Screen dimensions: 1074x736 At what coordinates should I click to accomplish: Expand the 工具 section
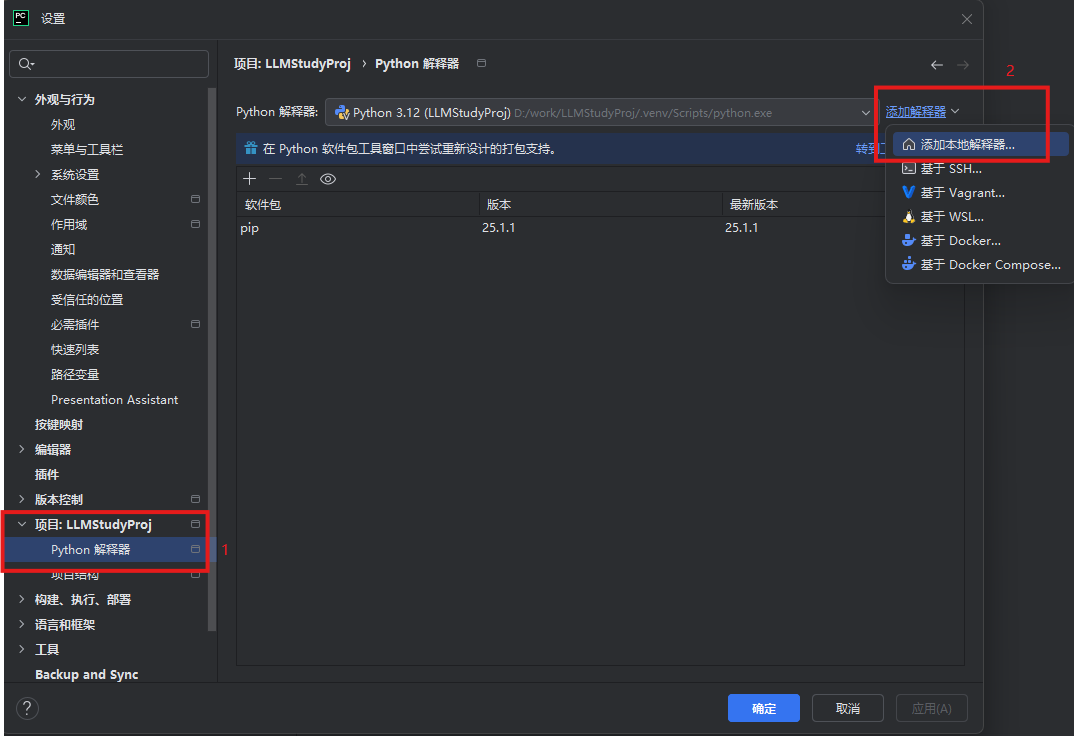(x=22, y=649)
